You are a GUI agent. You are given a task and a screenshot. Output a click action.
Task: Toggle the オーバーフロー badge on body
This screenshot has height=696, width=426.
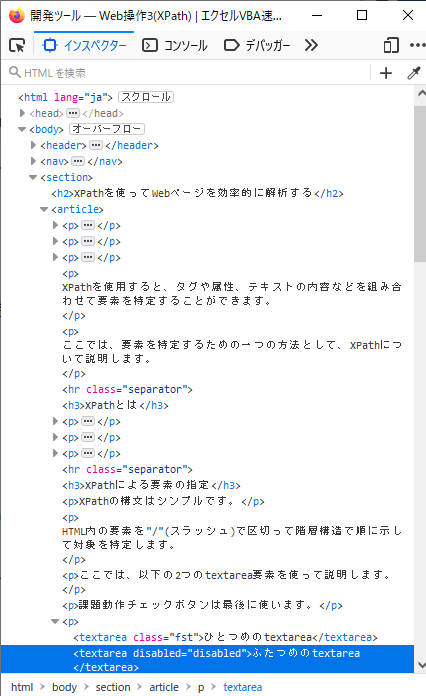[107, 129]
